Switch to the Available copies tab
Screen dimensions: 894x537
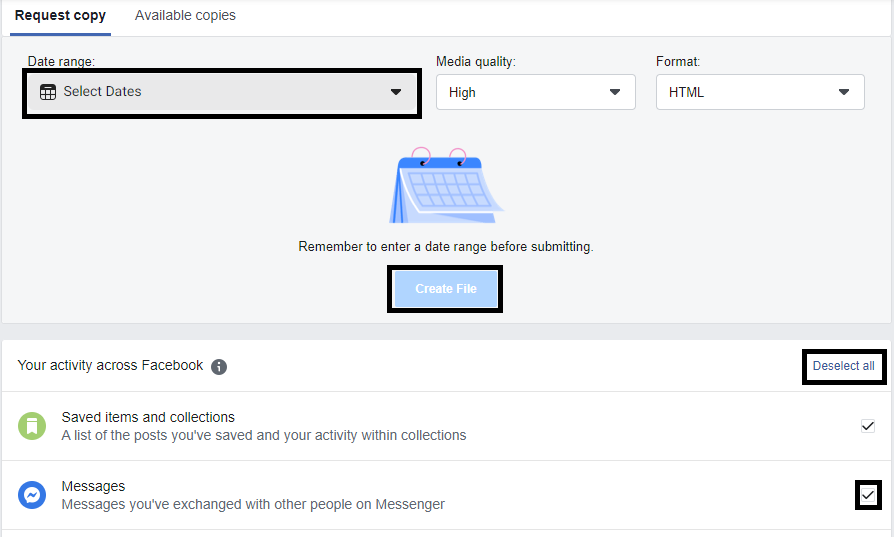click(185, 16)
